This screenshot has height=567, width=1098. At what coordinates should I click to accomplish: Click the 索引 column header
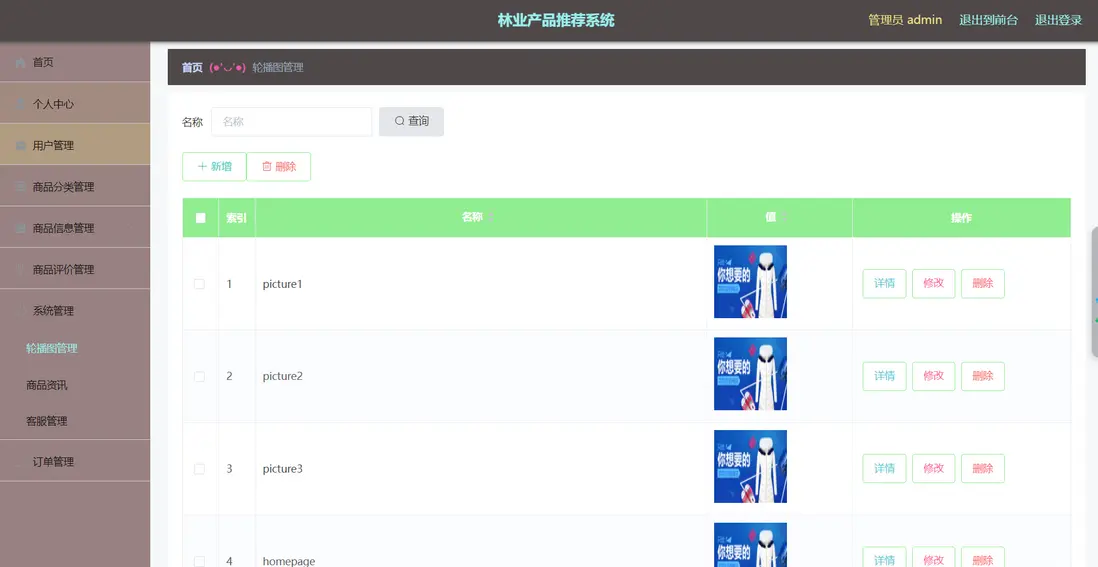236,218
